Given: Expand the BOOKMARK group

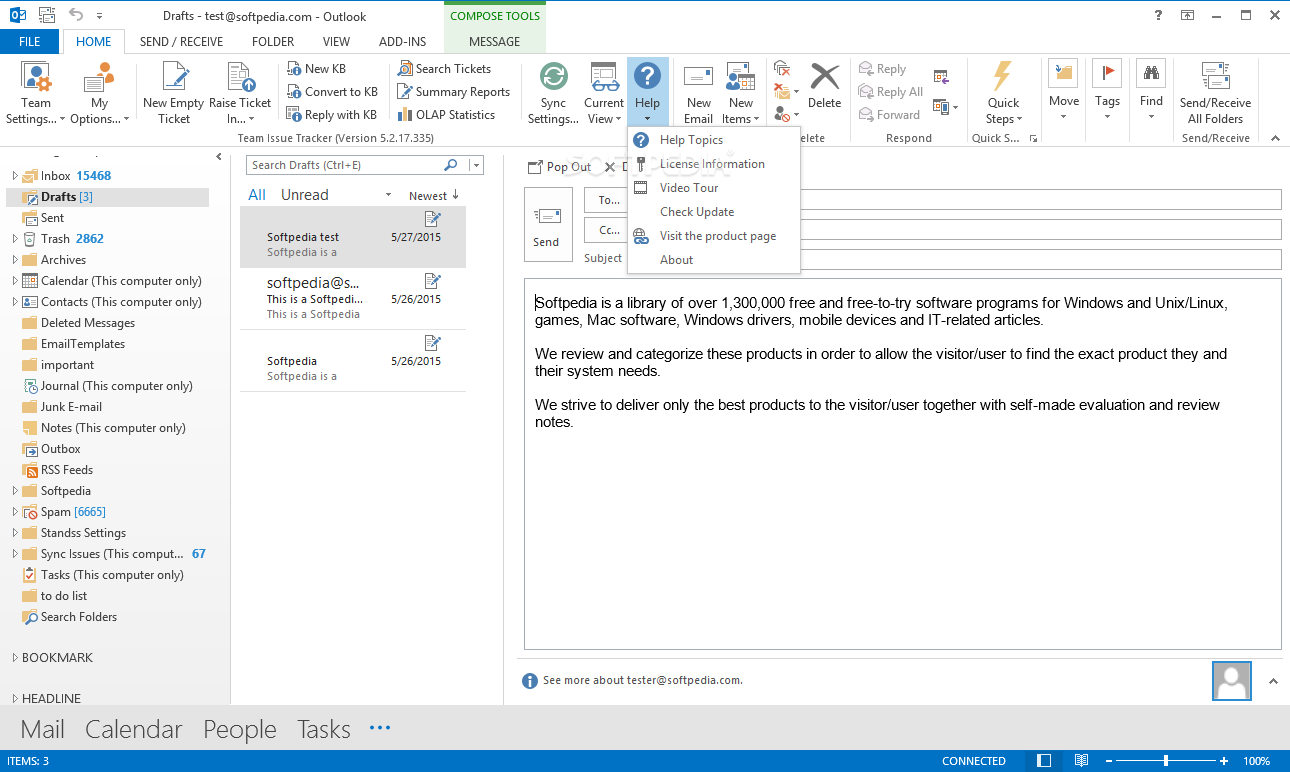Looking at the screenshot, I should pyautogui.click(x=15, y=658).
